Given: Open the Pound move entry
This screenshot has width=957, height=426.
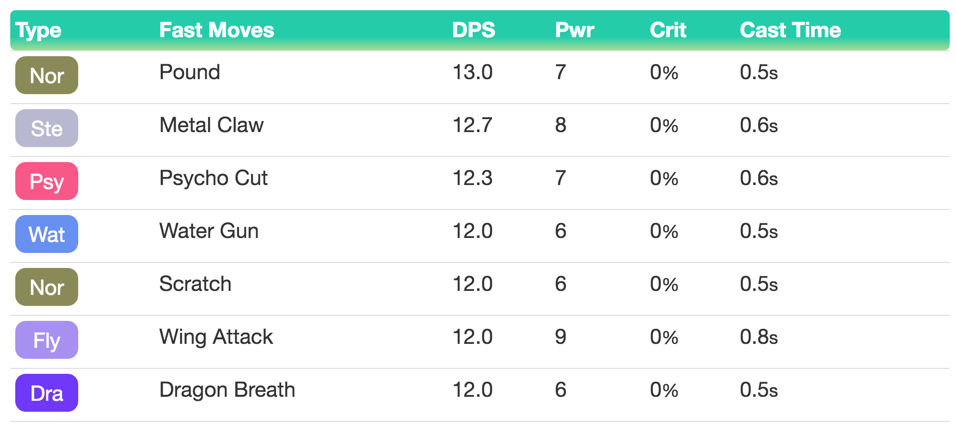Looking at the screenshot, I should 189,72.
